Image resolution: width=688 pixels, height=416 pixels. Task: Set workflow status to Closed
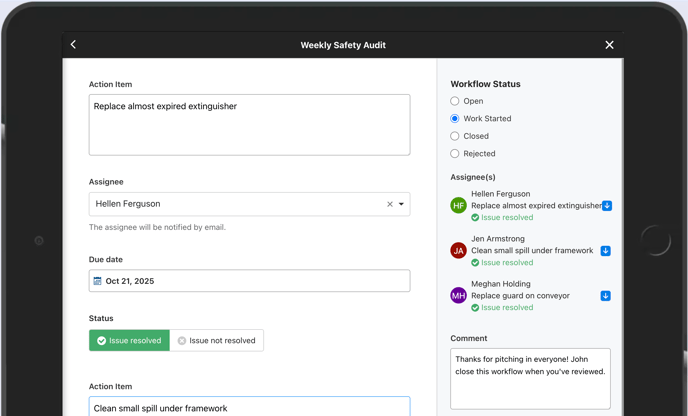tap(455, 136)
